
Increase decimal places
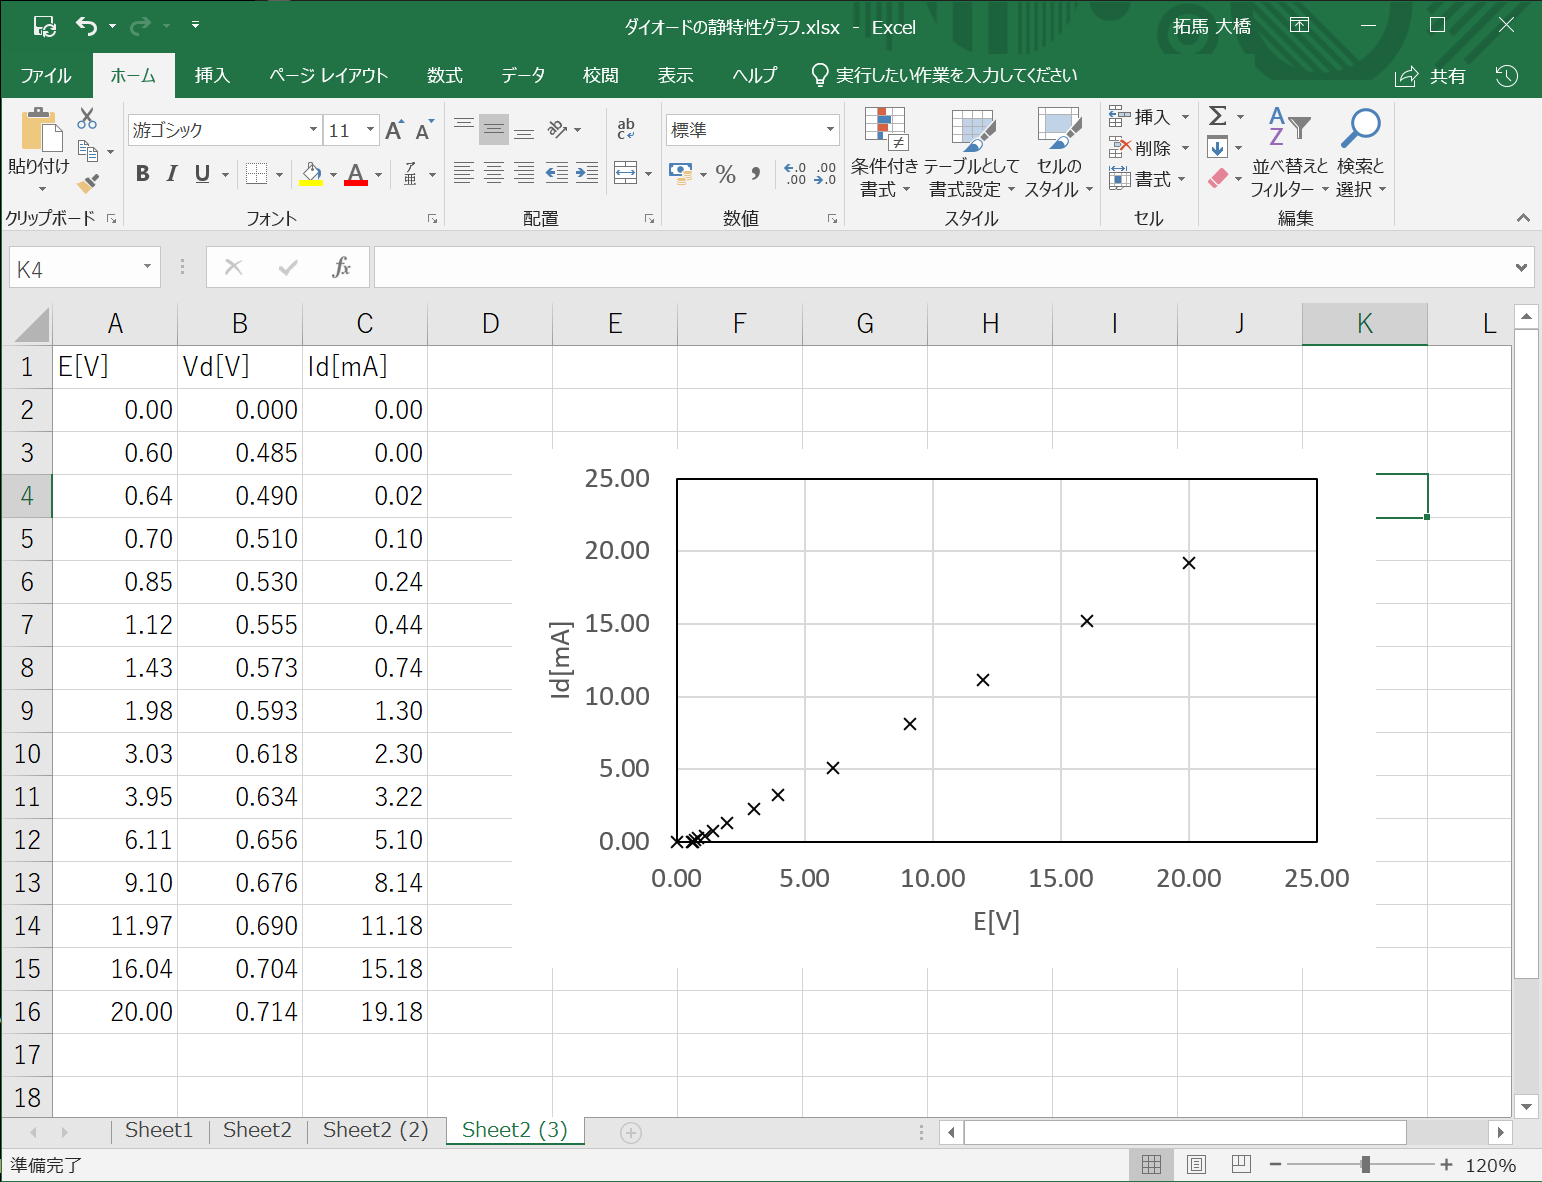pos(795,174)
